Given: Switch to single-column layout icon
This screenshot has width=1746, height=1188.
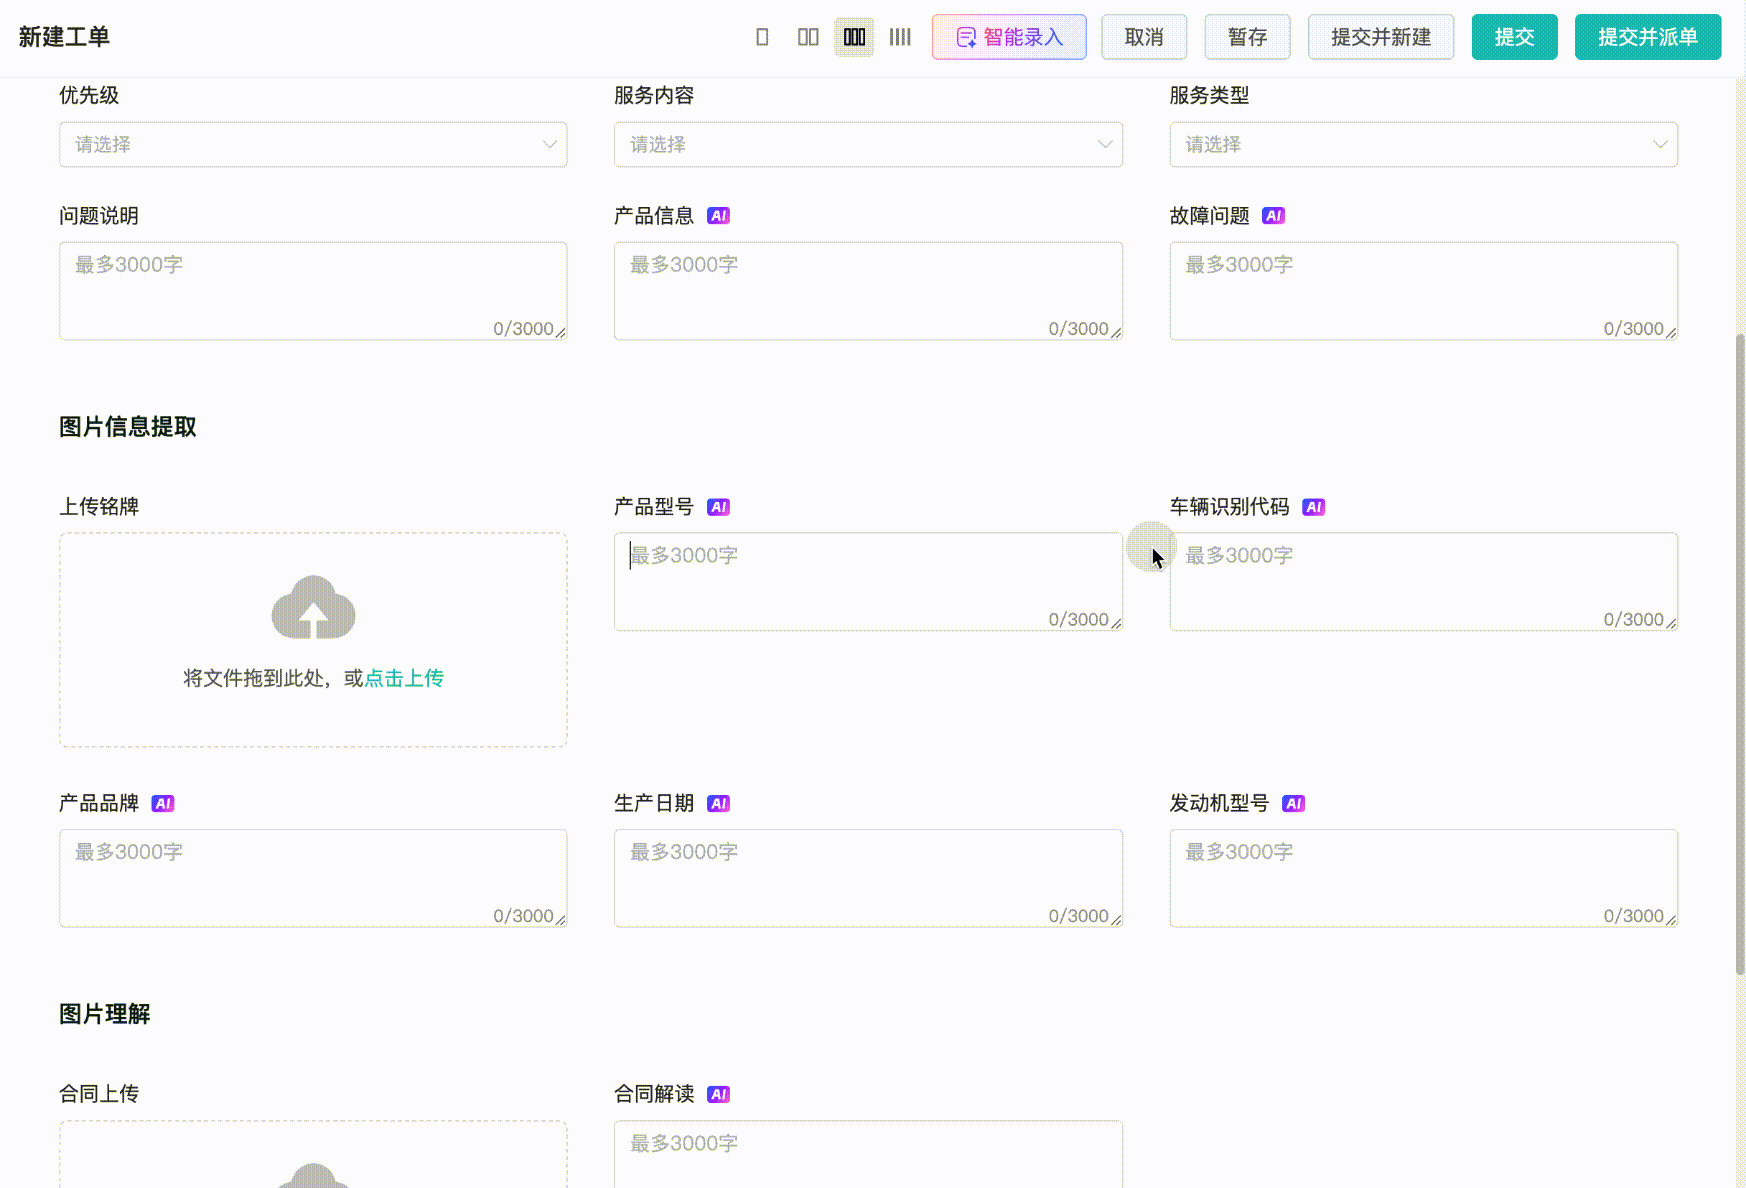Looking at the screenshot, I should coord(762,37).
